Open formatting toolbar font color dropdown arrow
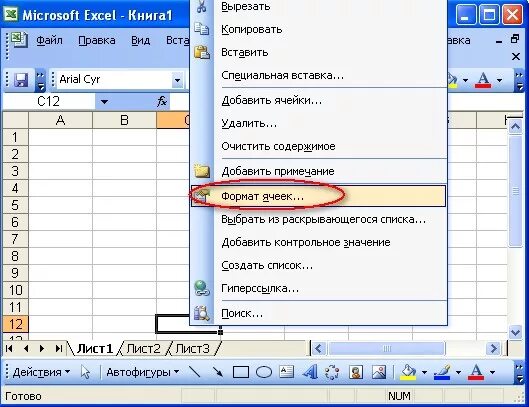529x407 pixels. point(499,80)
